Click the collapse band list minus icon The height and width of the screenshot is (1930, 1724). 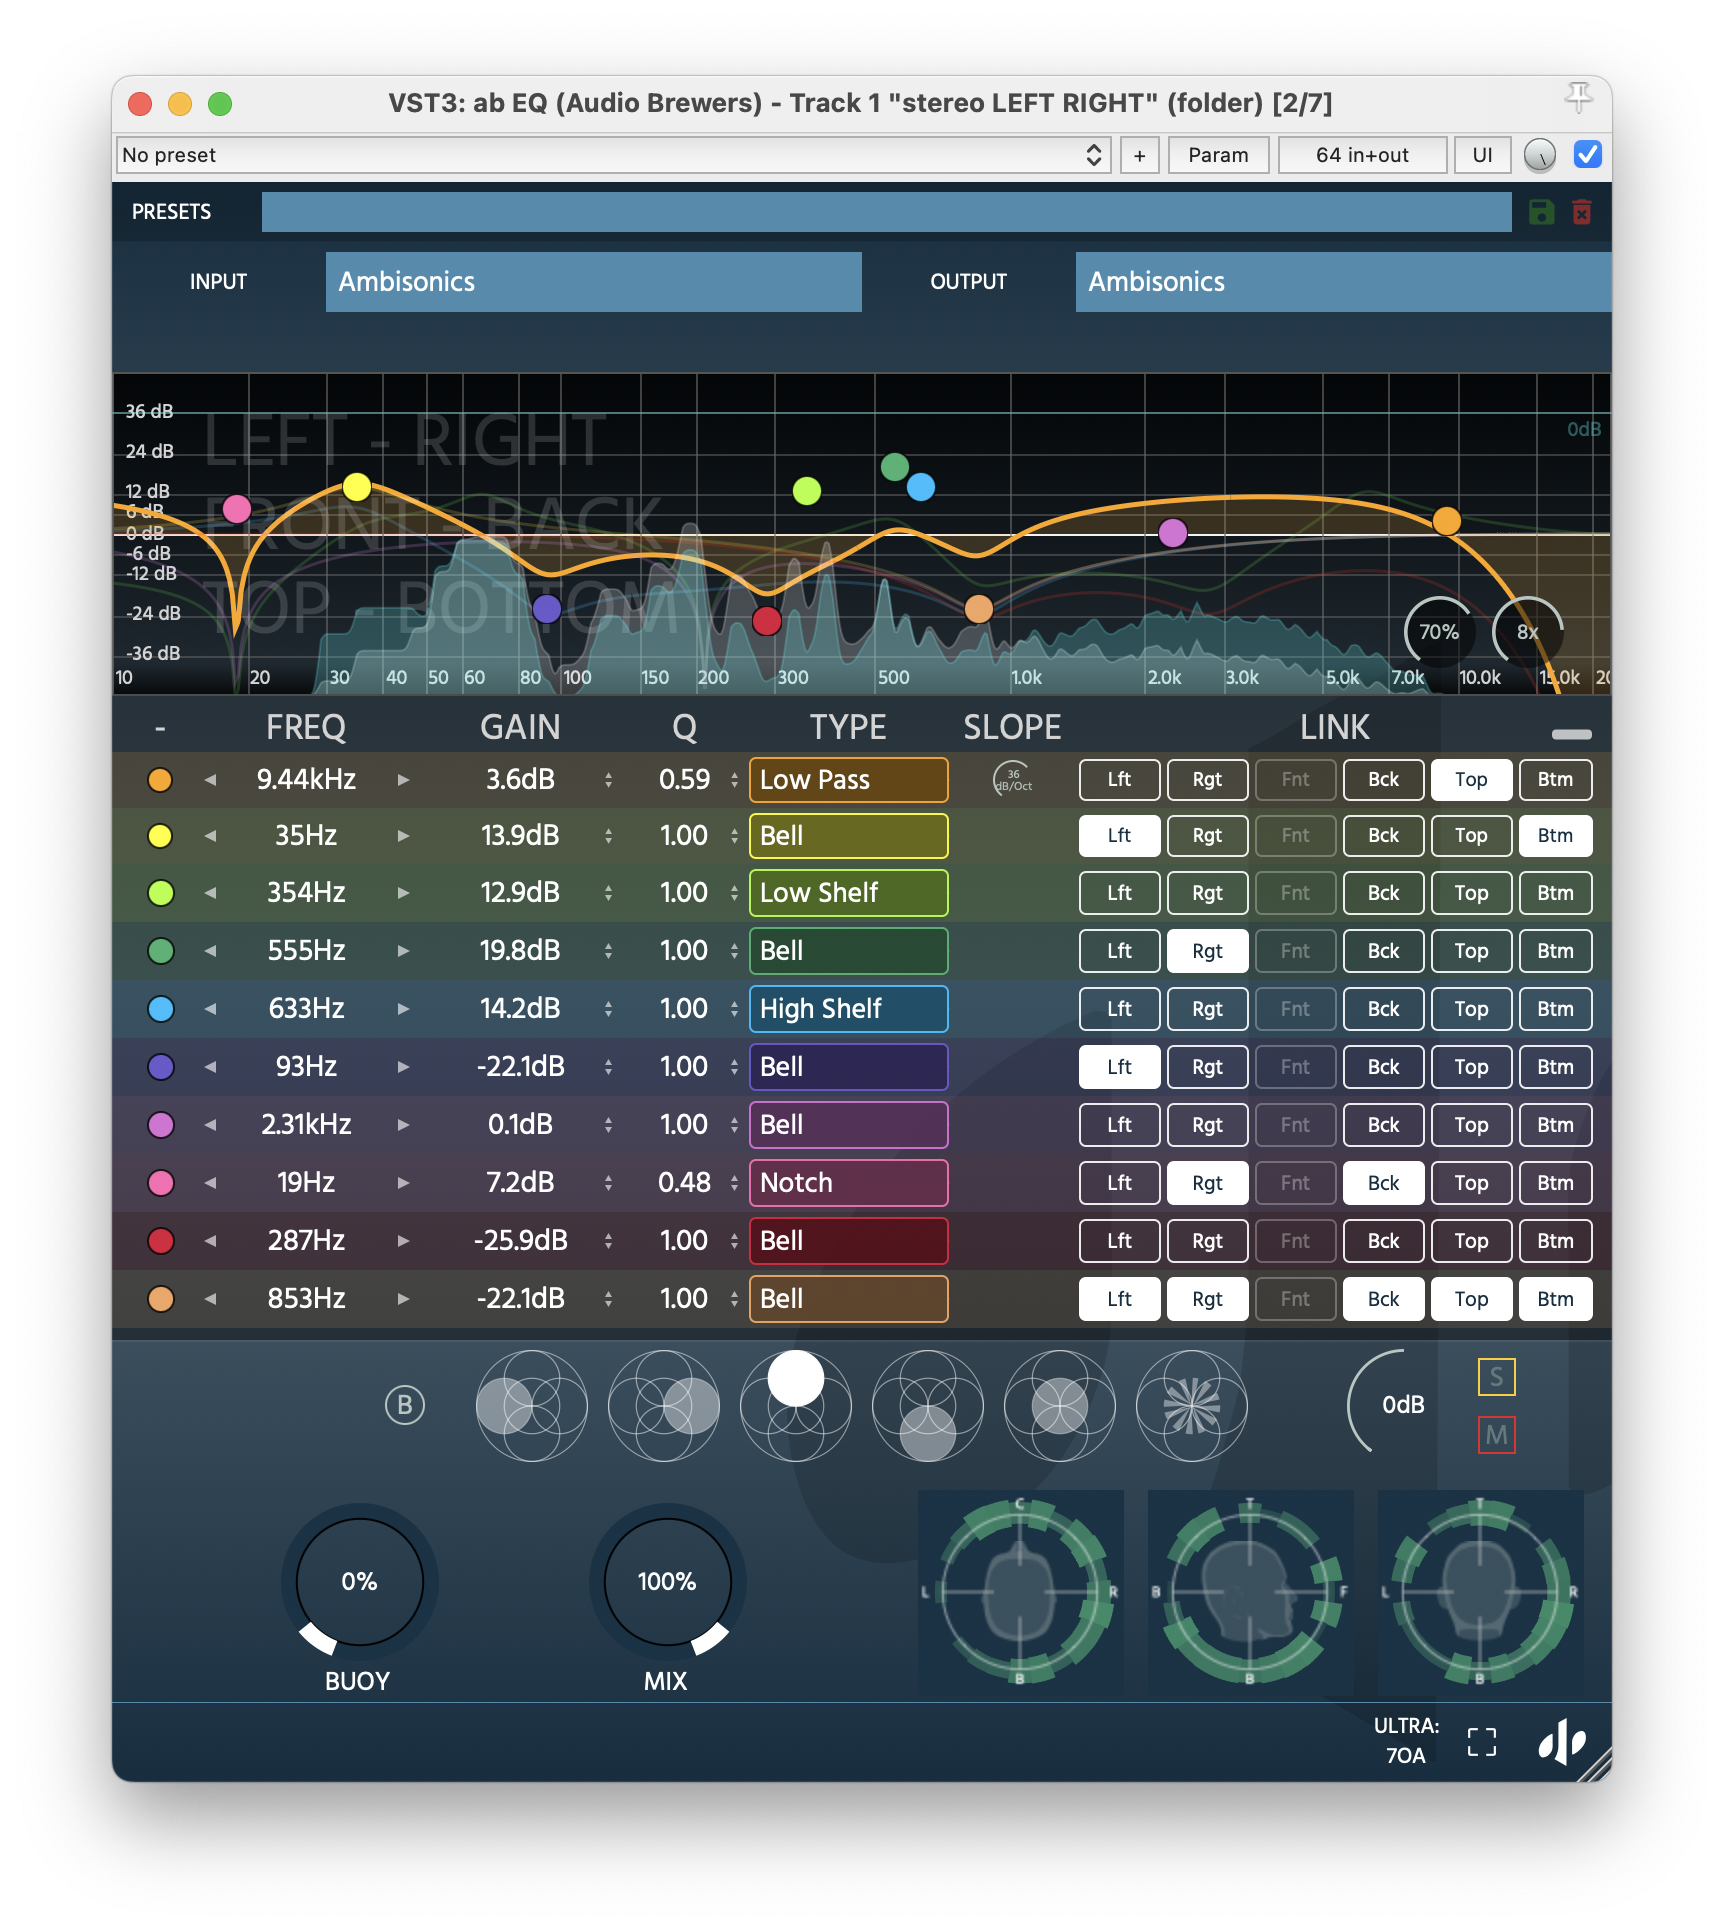click(x=1571, y=734)
